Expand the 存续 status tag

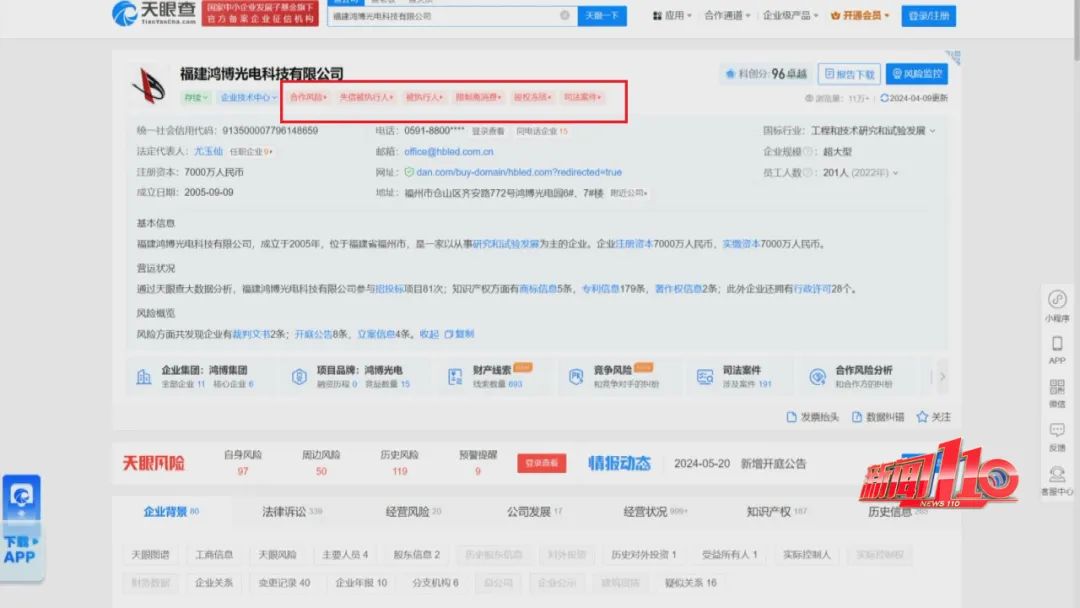pyautogui.click(x=196, y=98)
